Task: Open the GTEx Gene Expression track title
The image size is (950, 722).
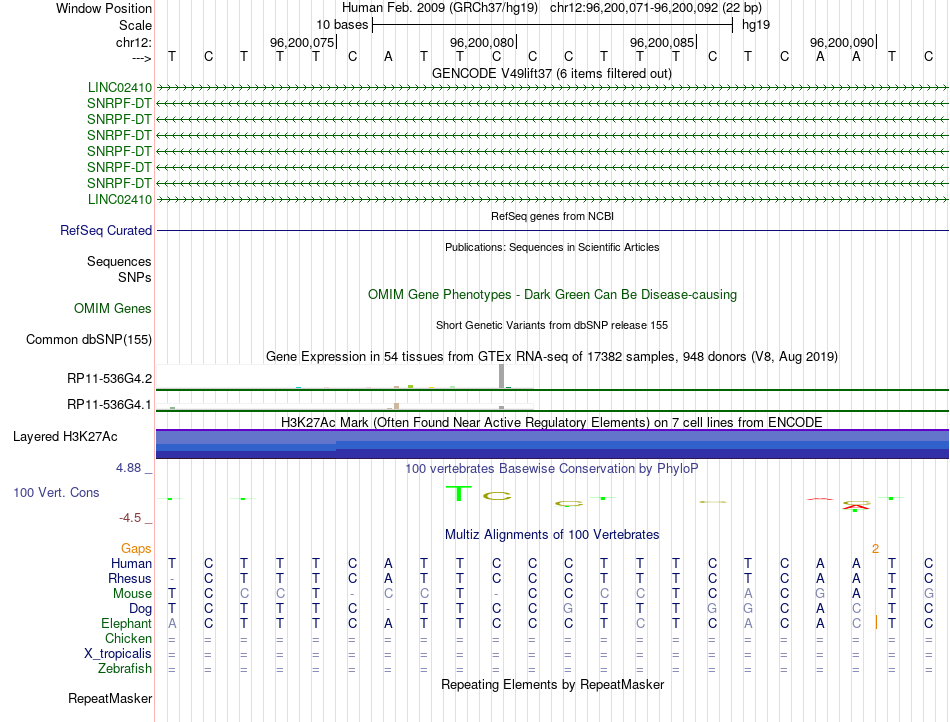Action: pyautogui.click(x=552, y=356)
